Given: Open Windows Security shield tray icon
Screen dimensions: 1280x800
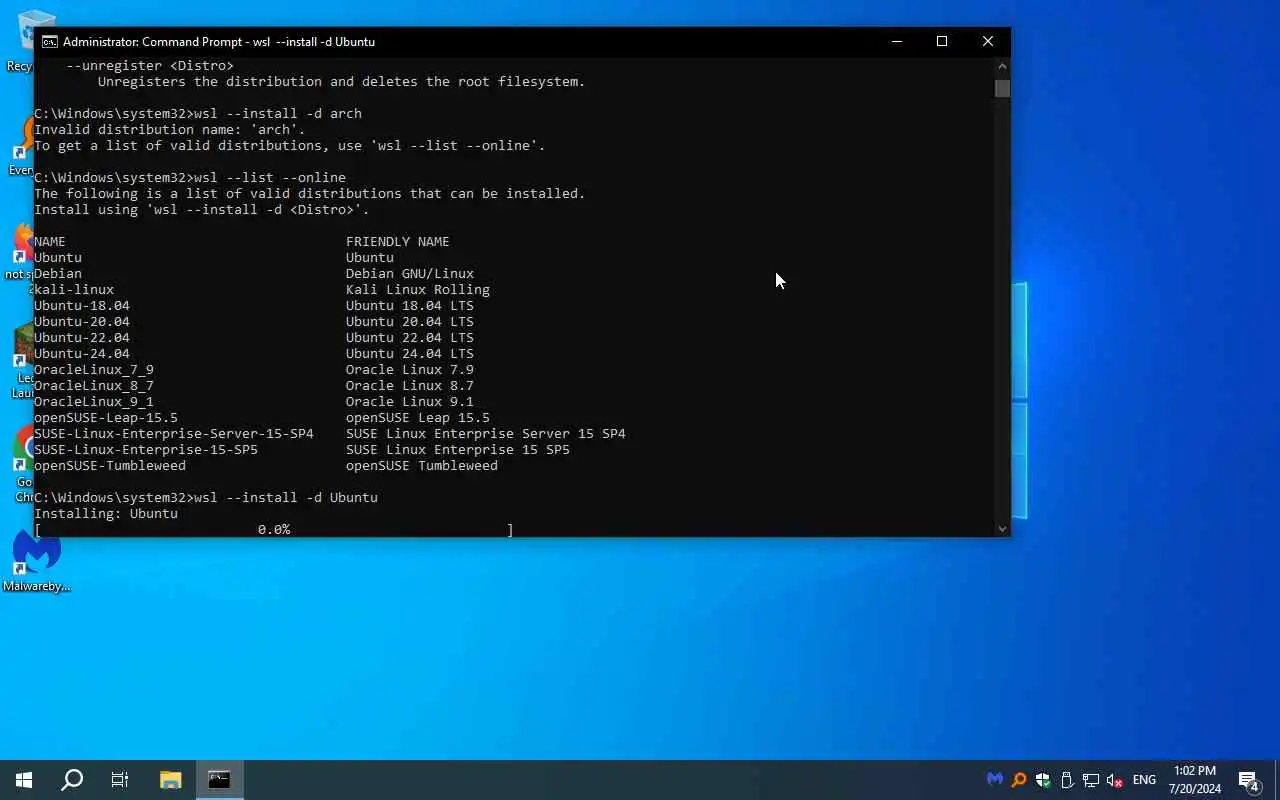Looking at the screenshot, I should [1043, 780].
